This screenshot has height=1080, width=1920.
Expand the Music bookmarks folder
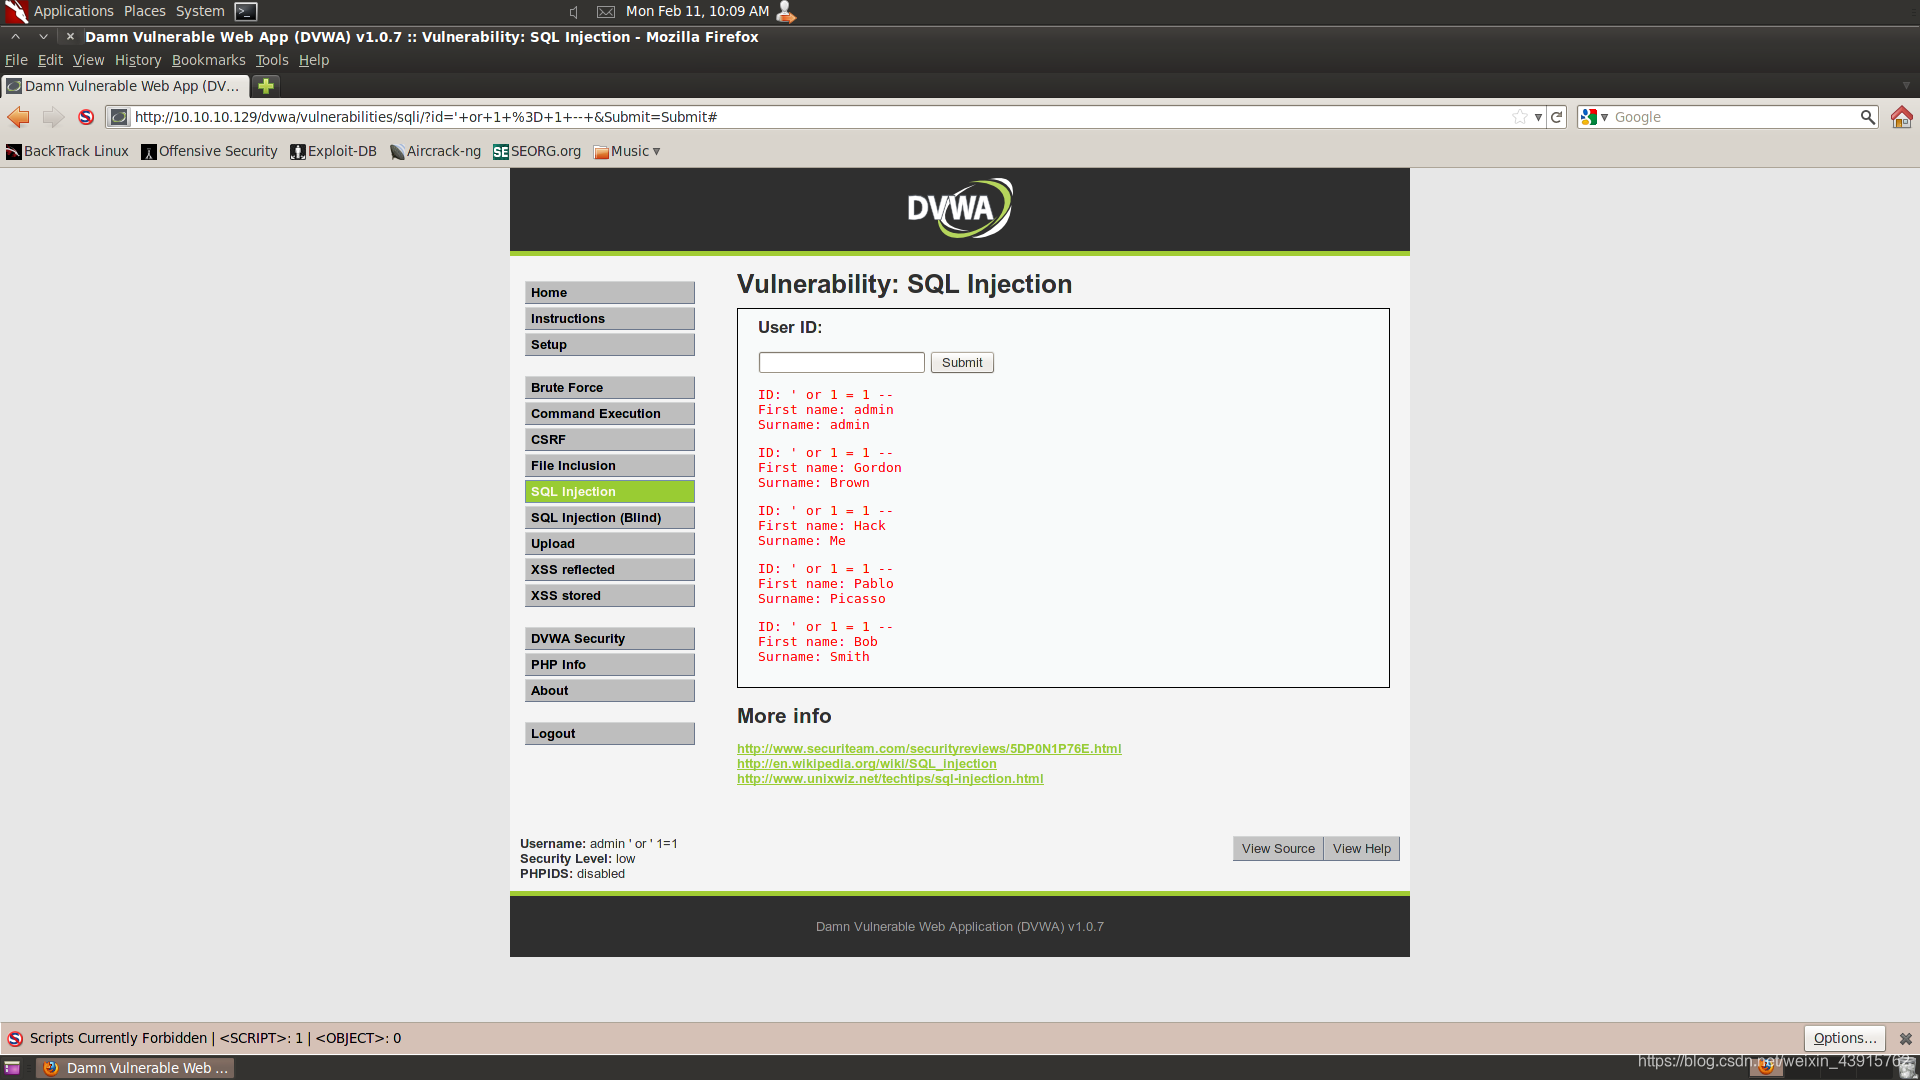627,151
